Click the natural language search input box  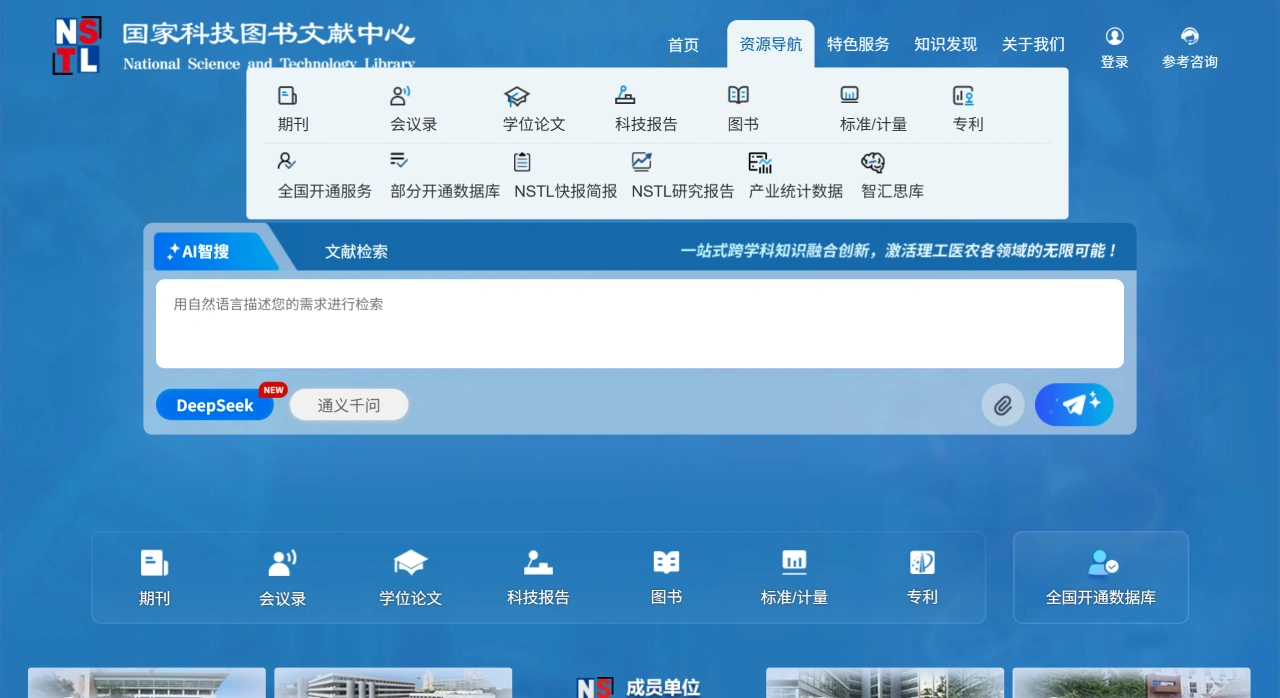coord(640,323)
